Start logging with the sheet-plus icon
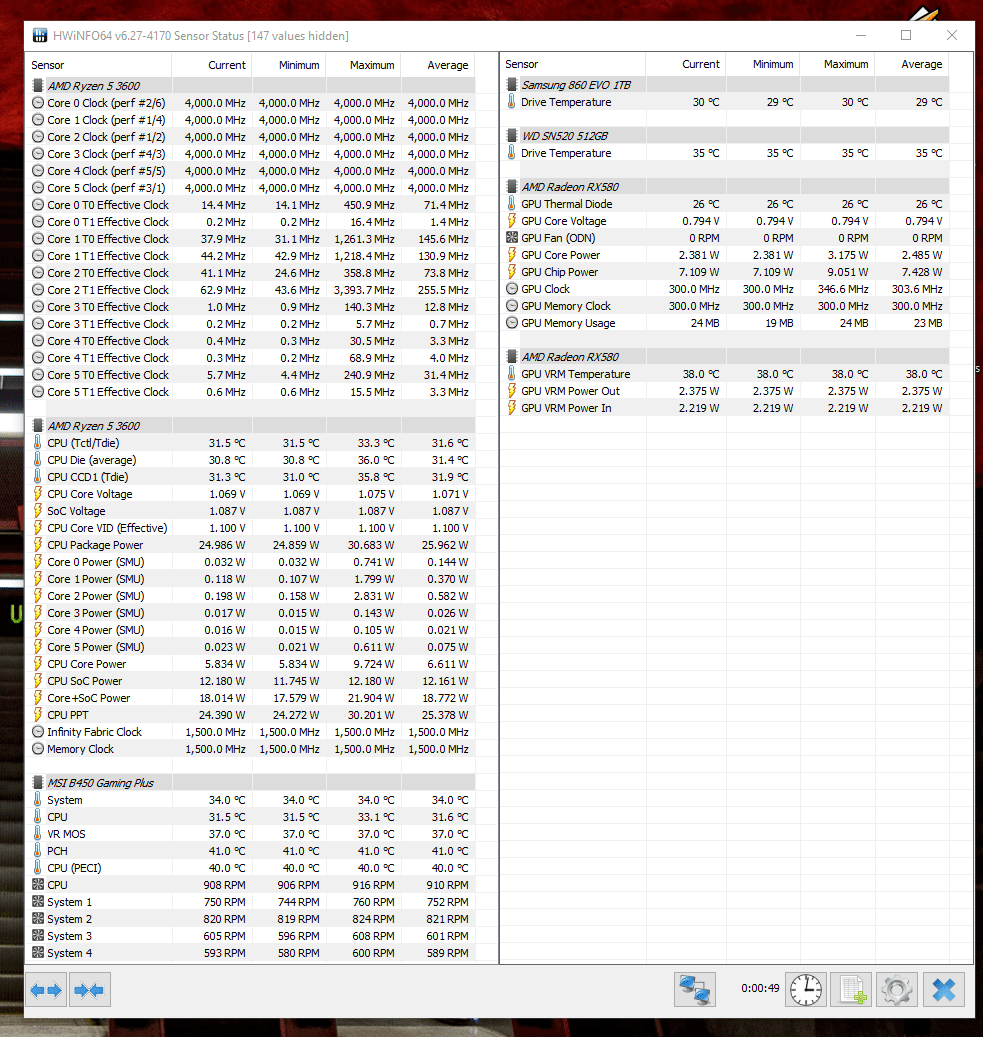The height and width of the screenshot is (1037, 983). tap(851, 989)
